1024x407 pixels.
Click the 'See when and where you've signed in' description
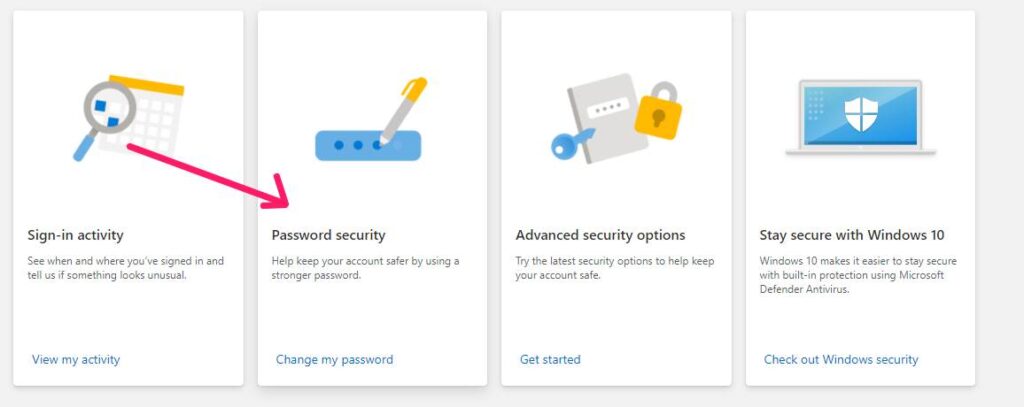125,268
